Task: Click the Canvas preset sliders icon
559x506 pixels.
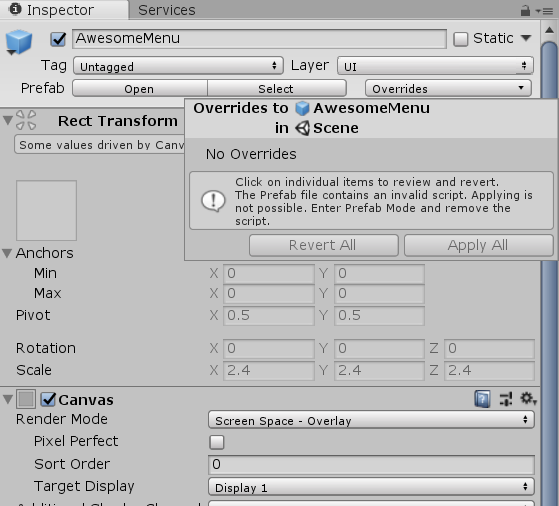Action: coord(506,399)
